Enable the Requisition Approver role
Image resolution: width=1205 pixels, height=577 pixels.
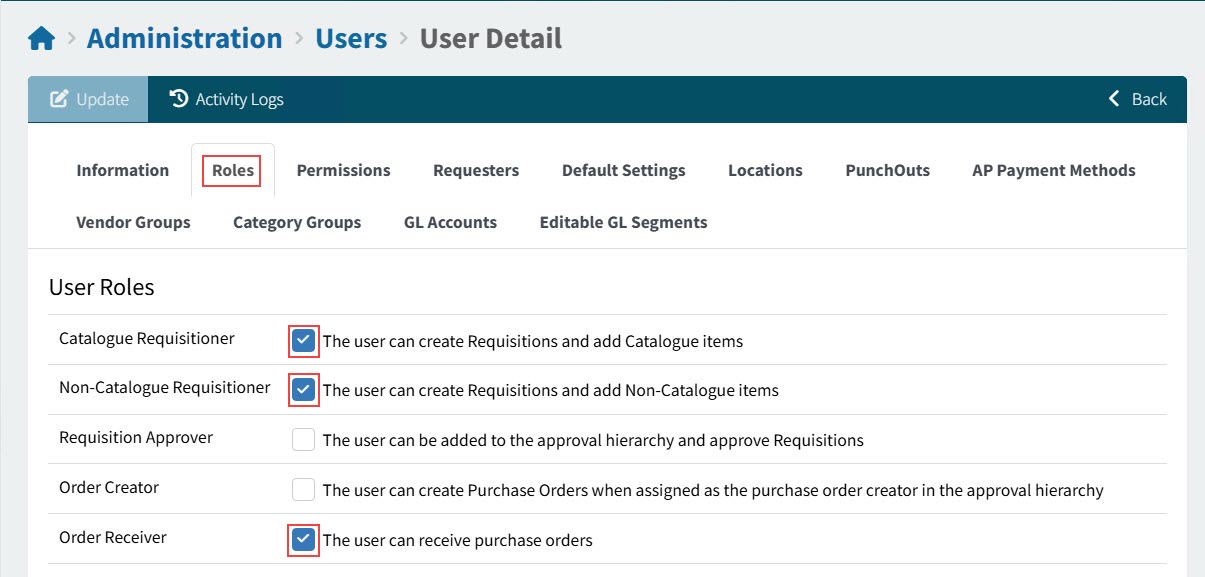(x=303, y=439)
